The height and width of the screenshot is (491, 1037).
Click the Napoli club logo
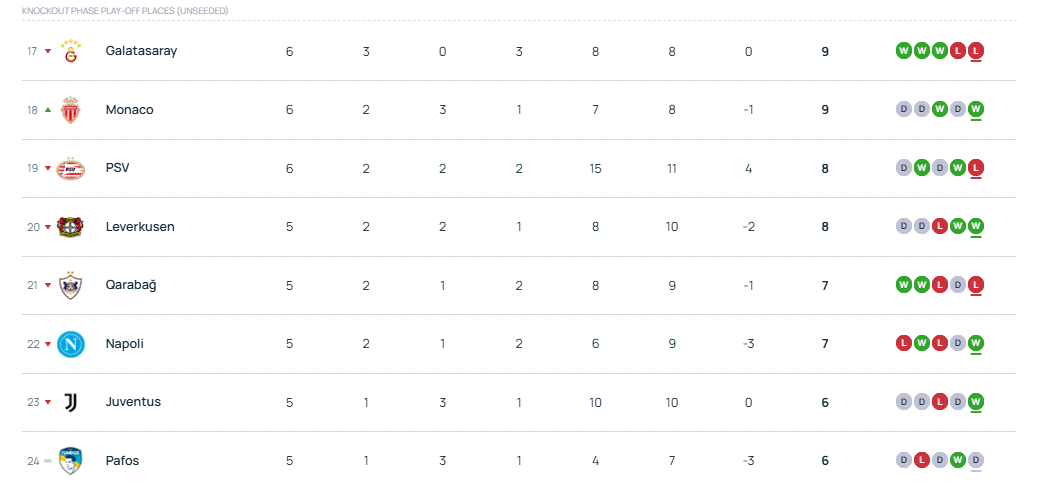pyautogui.click(x=71, y=344)
